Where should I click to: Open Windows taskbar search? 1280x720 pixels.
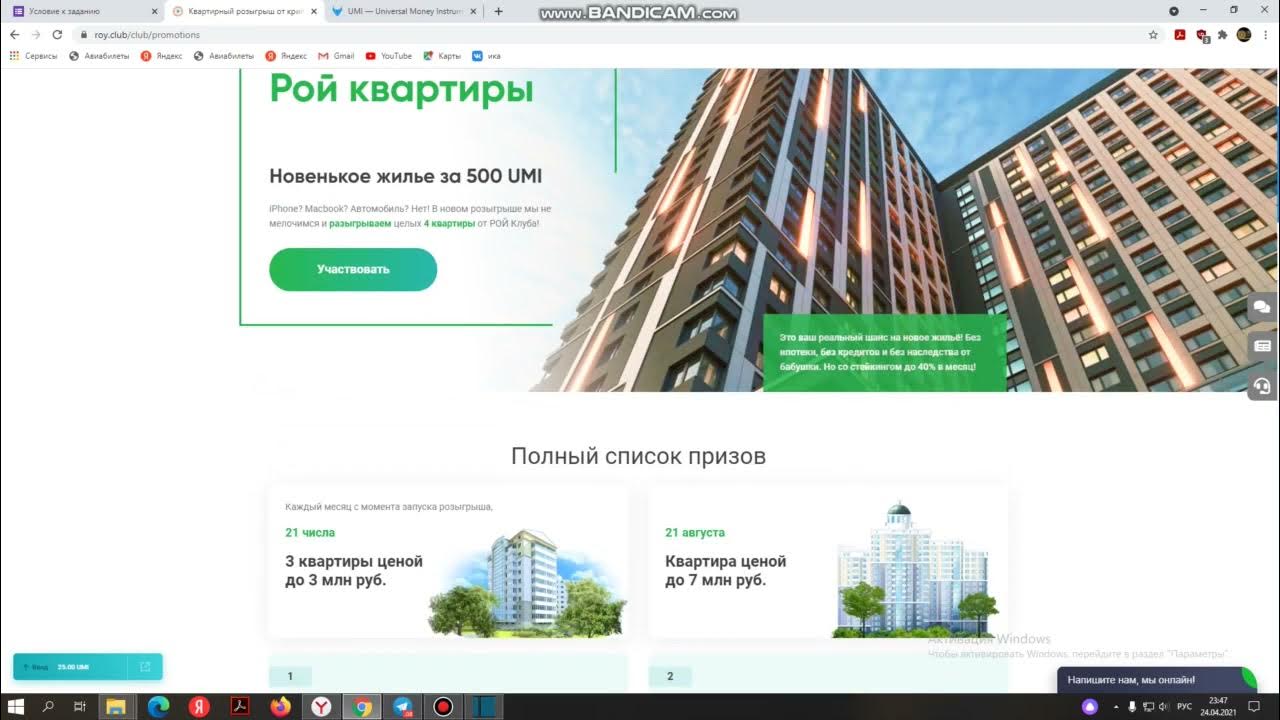click(x=48, y=706)
